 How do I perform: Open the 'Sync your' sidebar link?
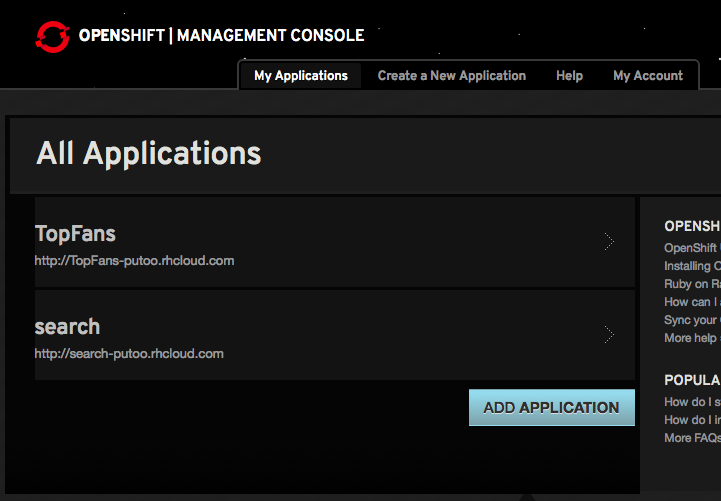coord(692,320)
